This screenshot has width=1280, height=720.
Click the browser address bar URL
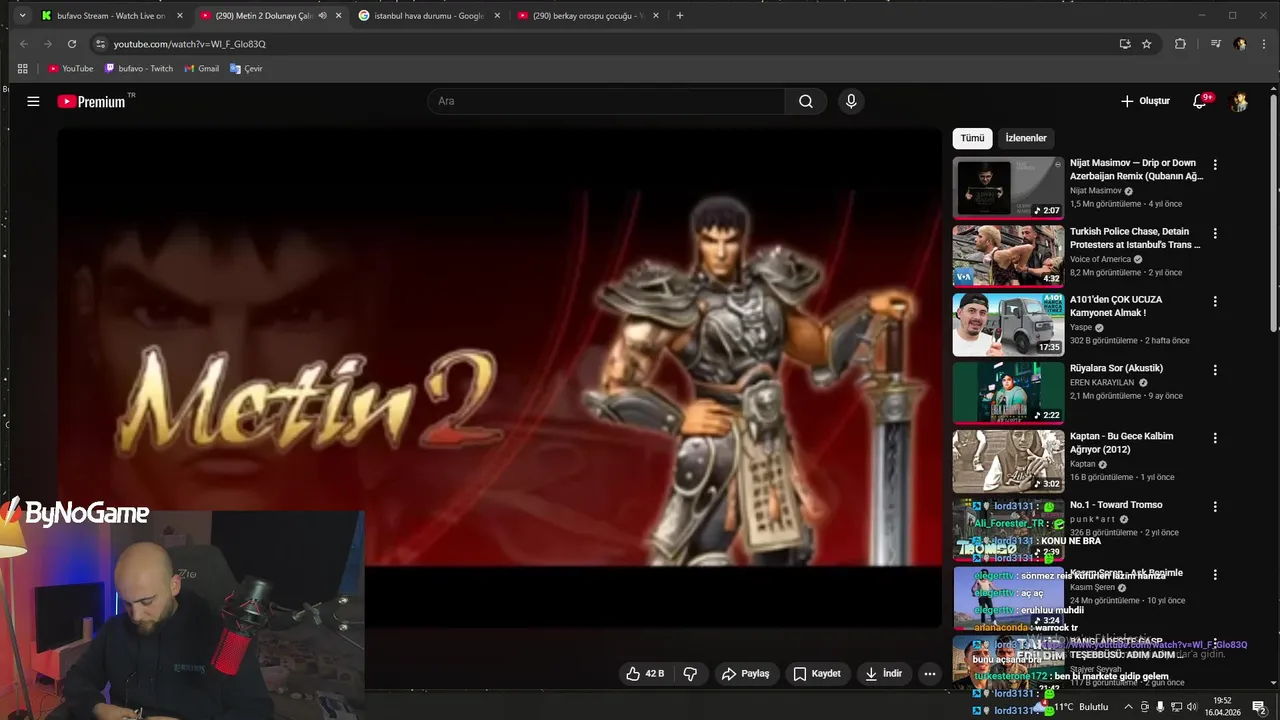(x=190, y=44)
